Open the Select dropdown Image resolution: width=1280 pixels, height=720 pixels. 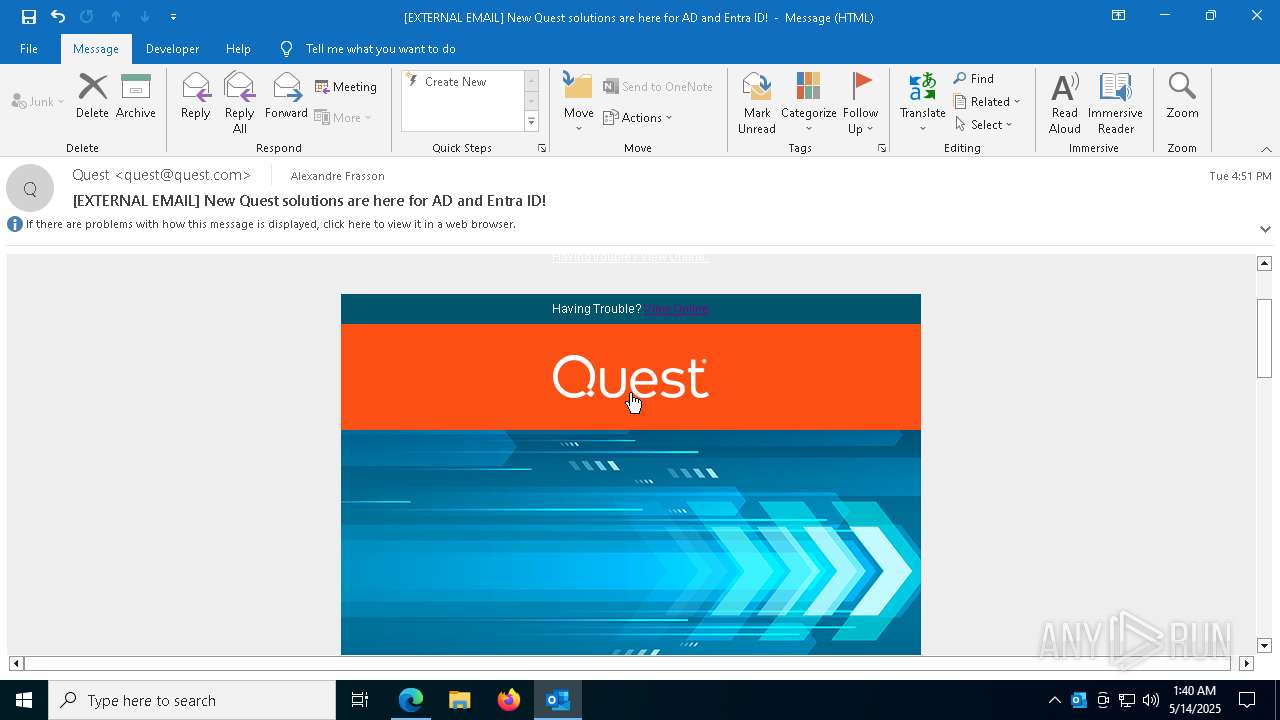pos(984,125)
